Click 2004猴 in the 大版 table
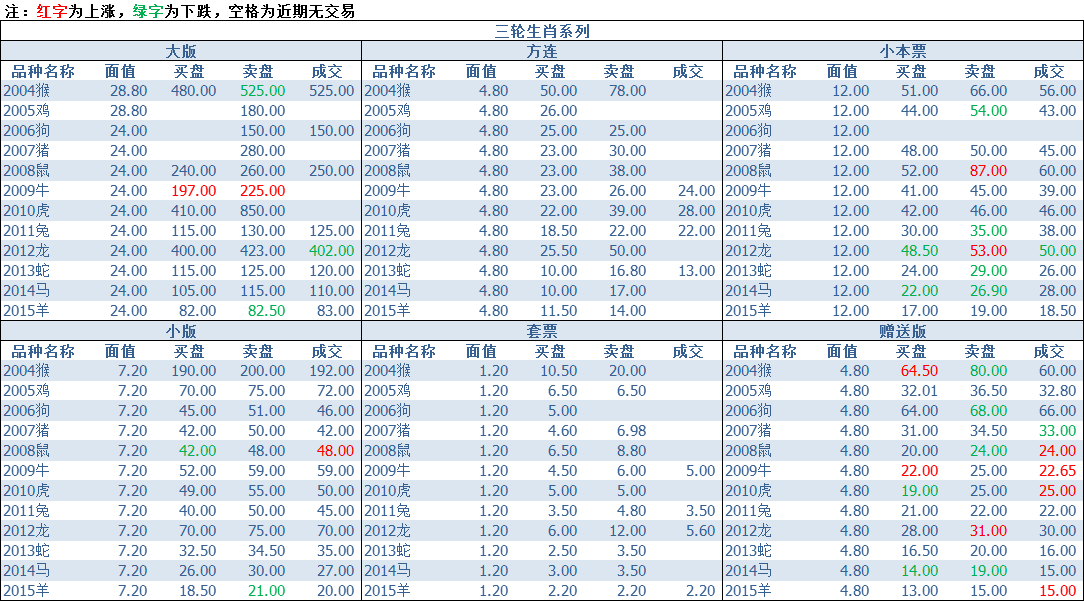This screenshot has height=601, width=1084. click(x=27, y=91)
